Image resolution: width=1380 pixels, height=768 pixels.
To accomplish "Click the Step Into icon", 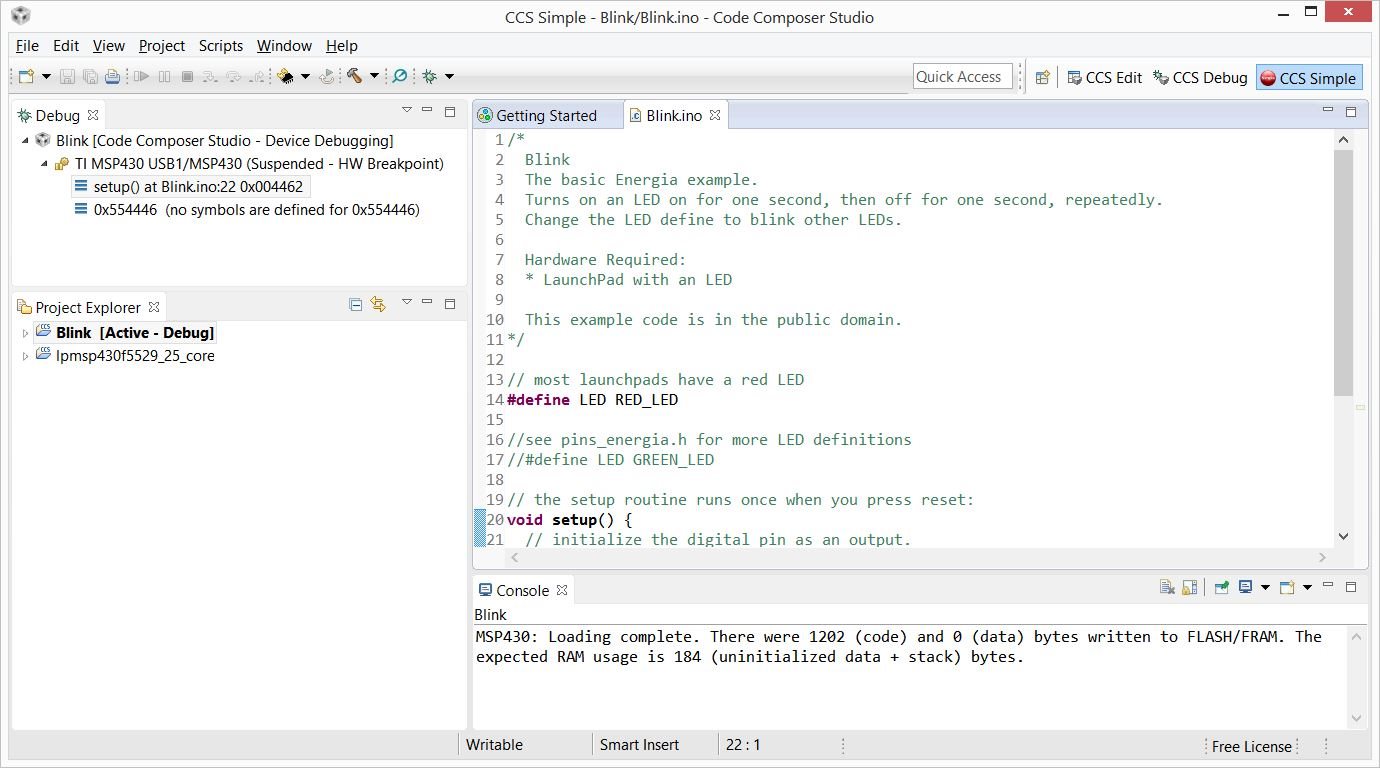I will pos(210,76).
